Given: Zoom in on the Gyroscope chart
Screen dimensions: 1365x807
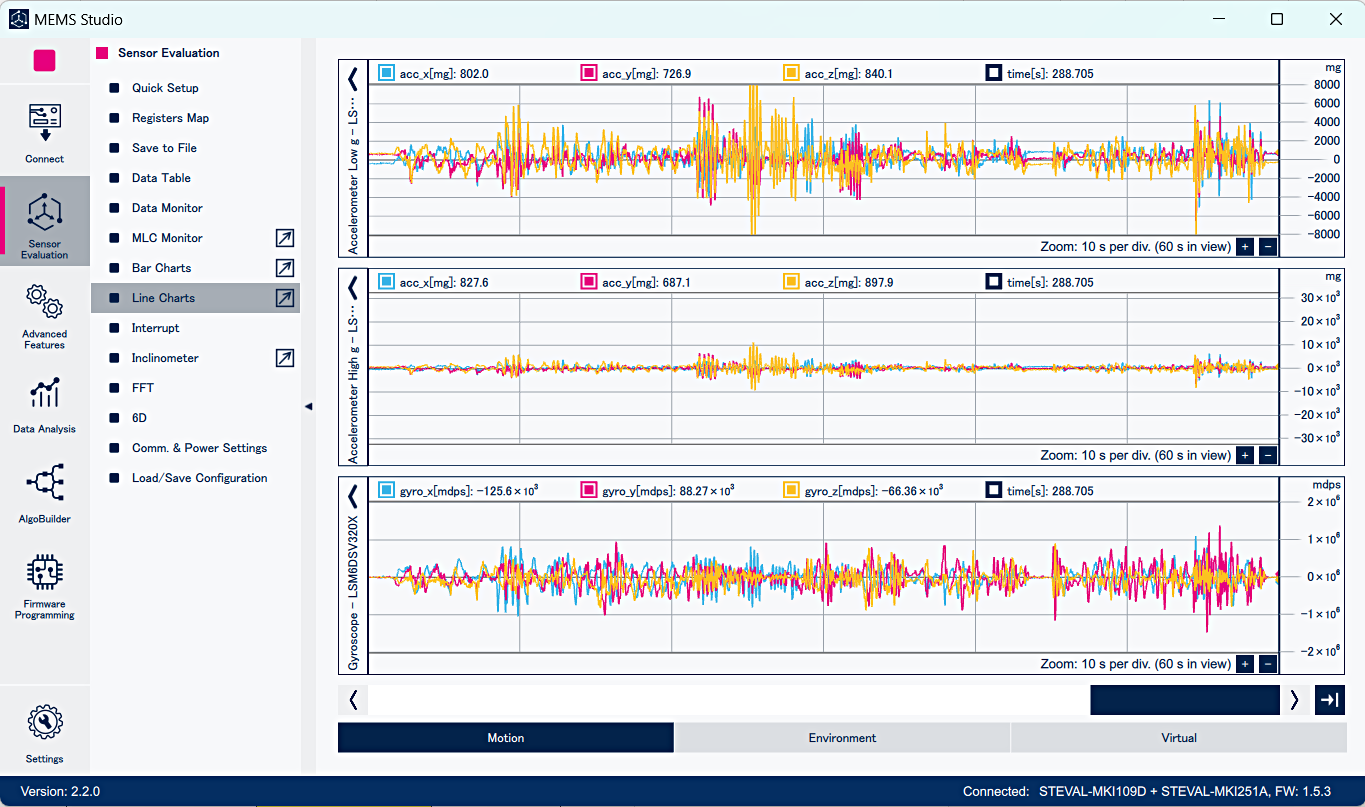Looking at the screenshot, I should [1245, 664].
